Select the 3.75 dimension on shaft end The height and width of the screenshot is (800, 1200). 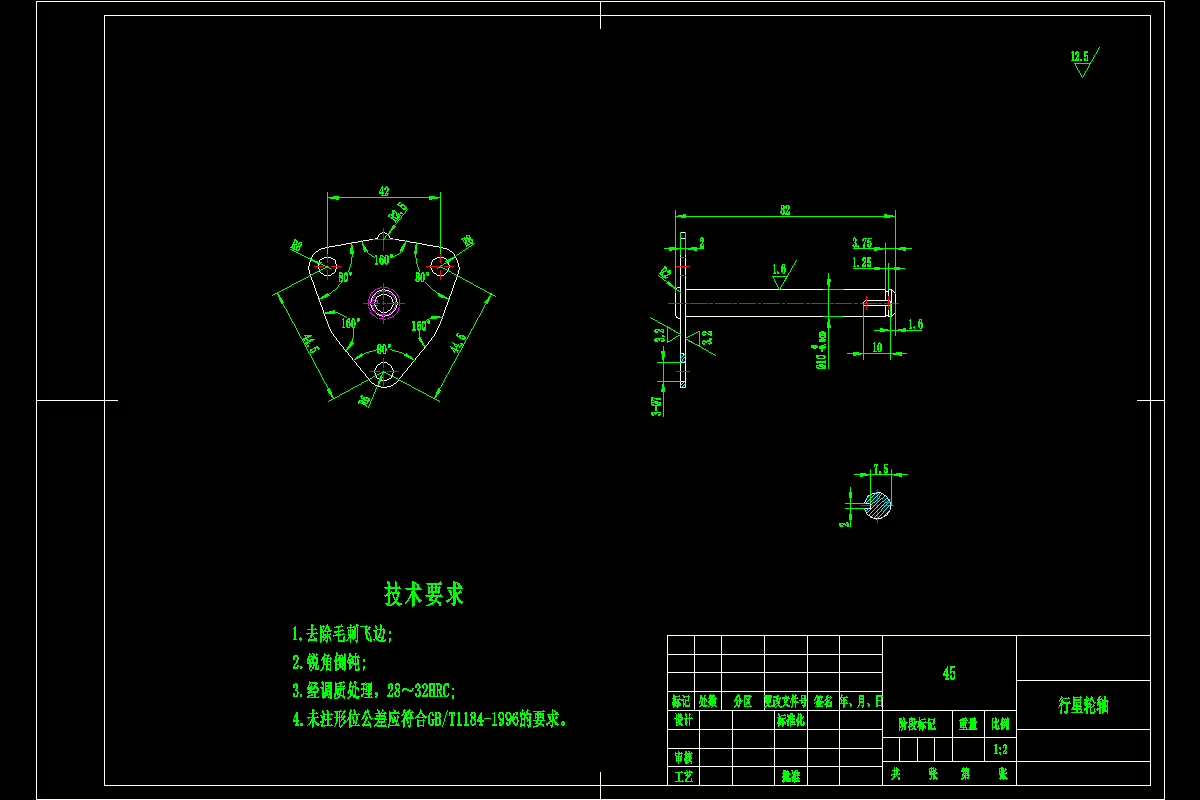point(862,242)
